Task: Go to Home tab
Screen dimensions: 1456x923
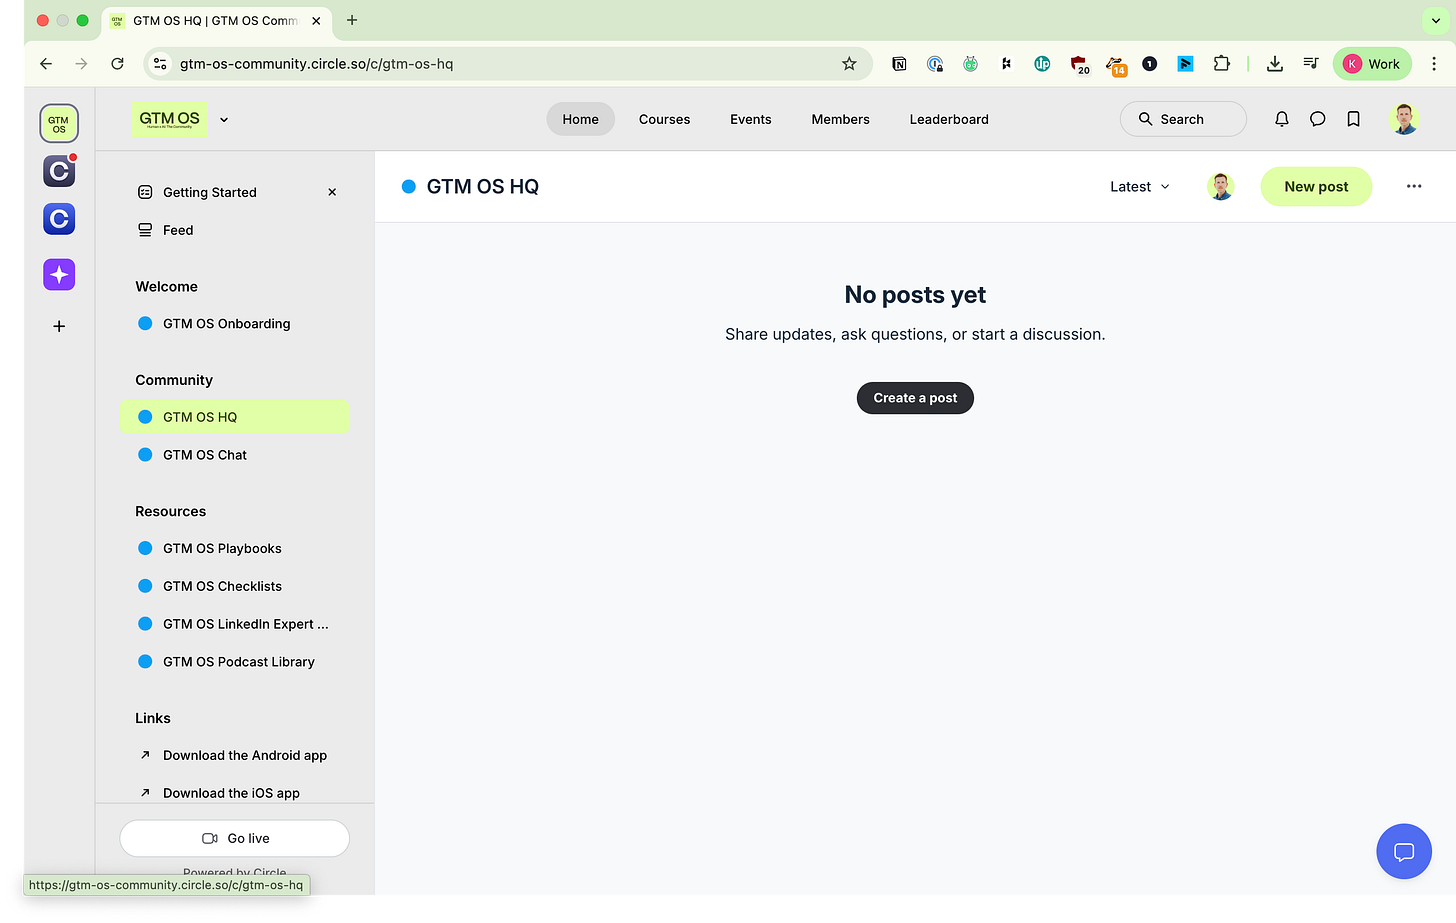Action: tap(580, 119)
